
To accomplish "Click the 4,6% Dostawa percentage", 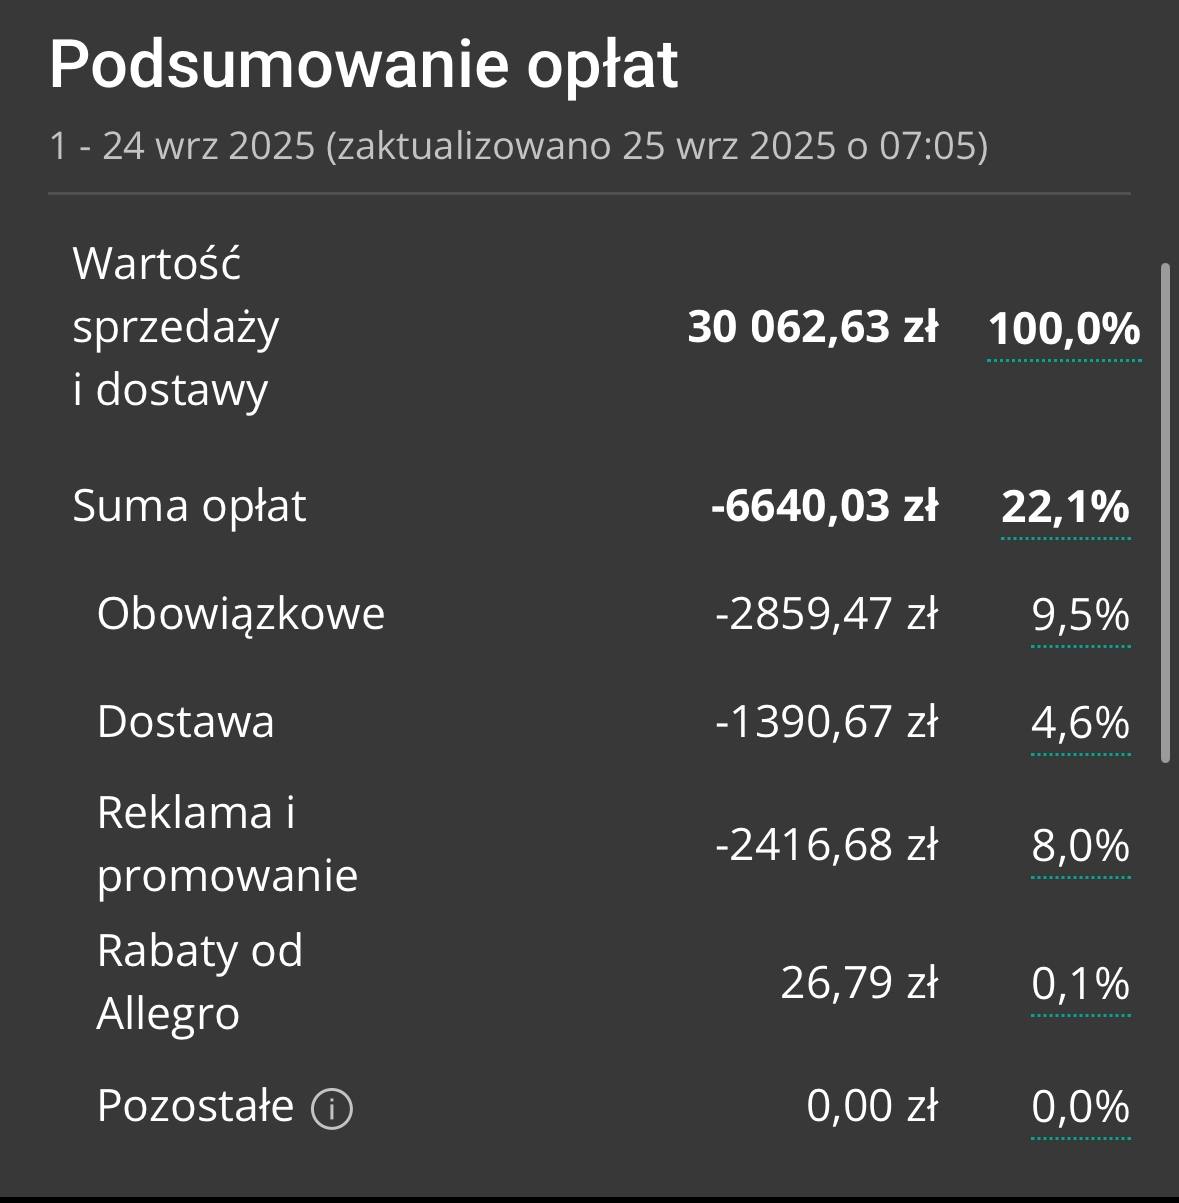I will click(x=1080, y=722).
